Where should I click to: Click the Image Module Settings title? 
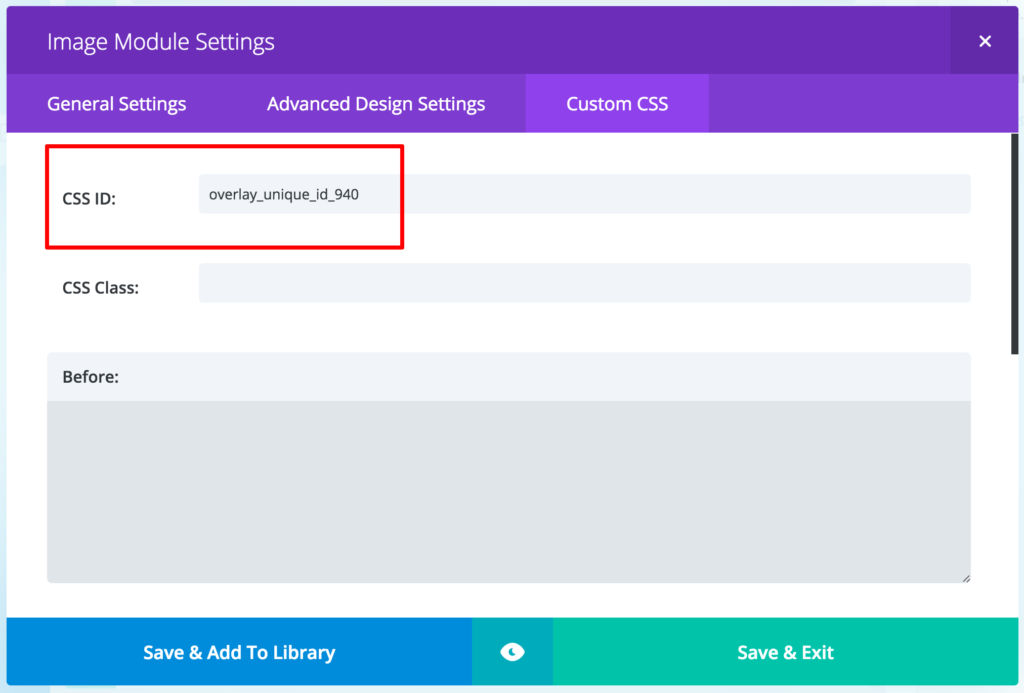(x=160, y=41)
